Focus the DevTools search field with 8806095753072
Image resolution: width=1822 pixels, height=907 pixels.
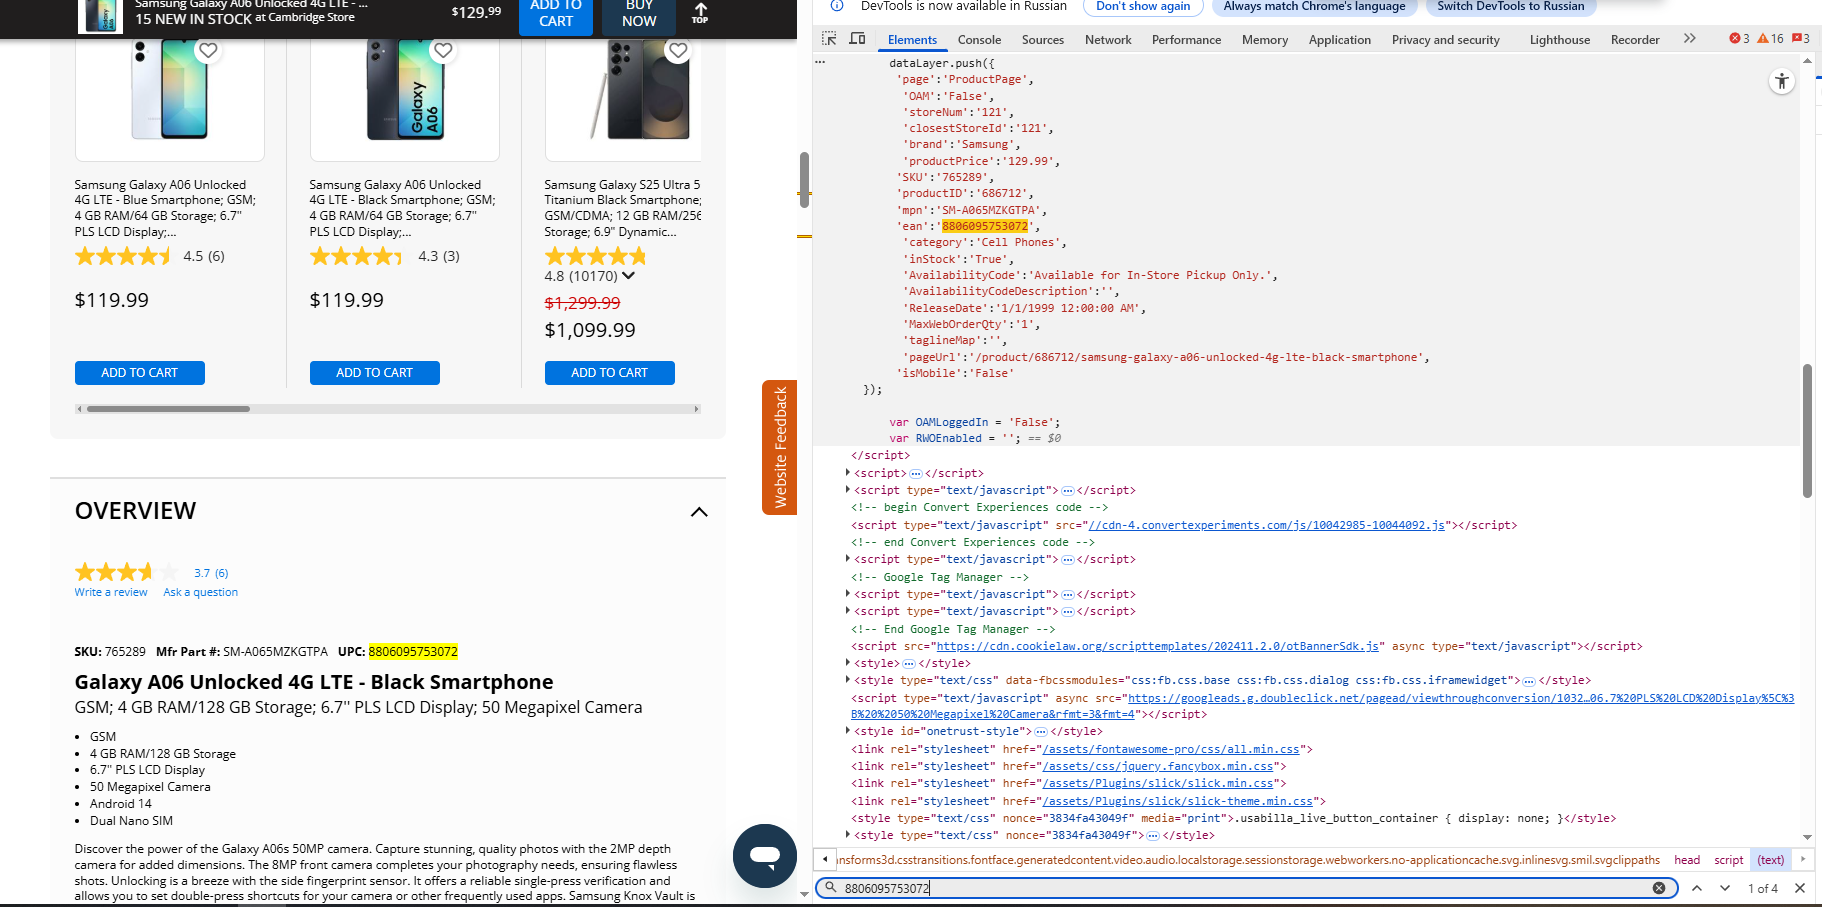(1246, 888)
